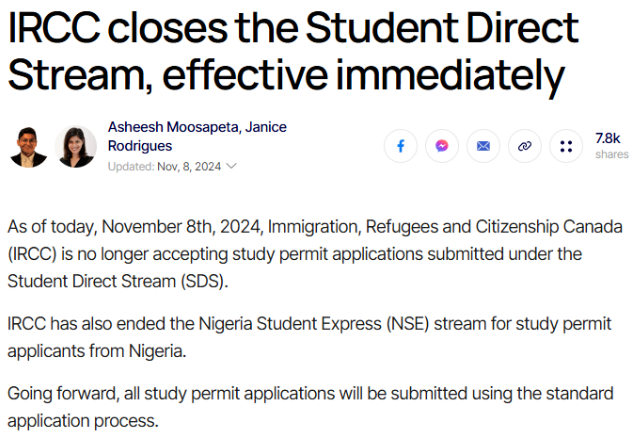The width and height of the screenshot is (634, 442).
Task: Expand the updated date chevron
Action: 232,166
